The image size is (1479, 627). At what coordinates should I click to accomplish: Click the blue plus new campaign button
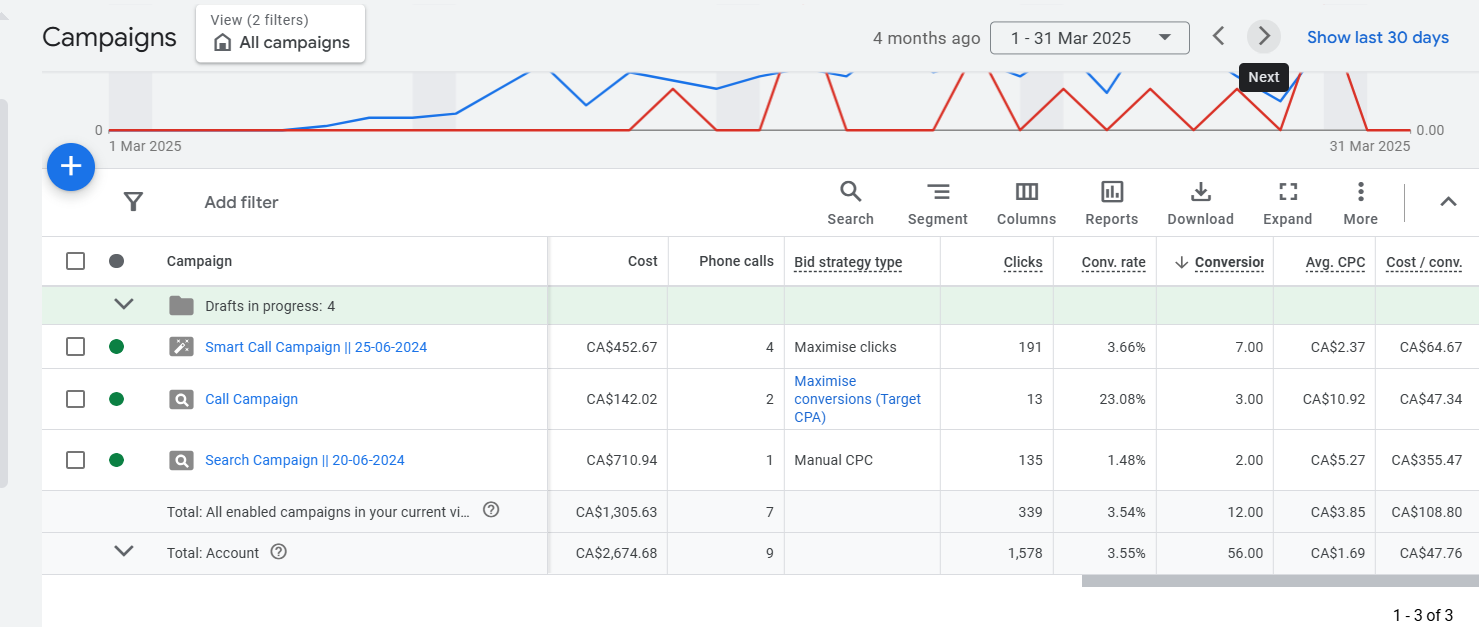click(71, 167)
